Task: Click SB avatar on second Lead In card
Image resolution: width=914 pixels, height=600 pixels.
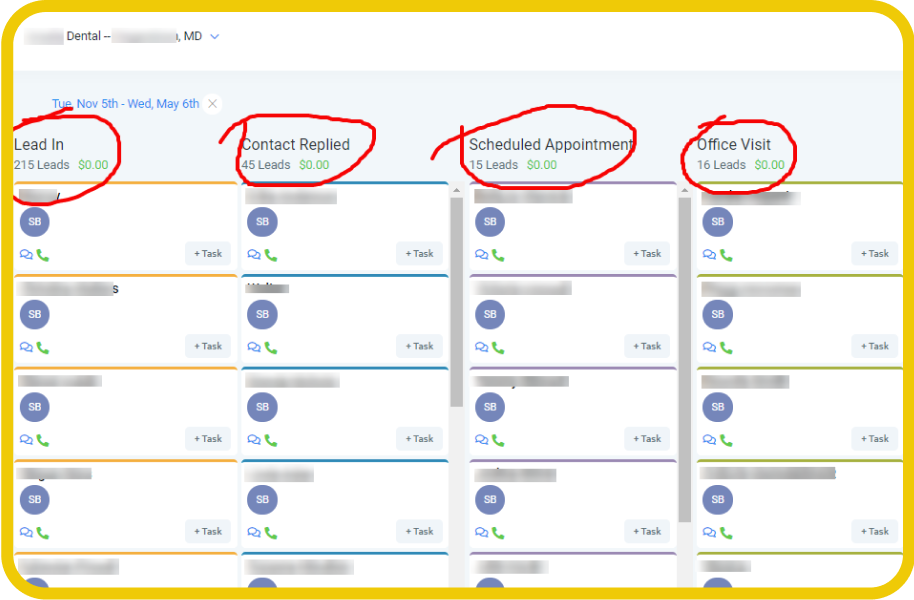Action: [x=35, y=315]
